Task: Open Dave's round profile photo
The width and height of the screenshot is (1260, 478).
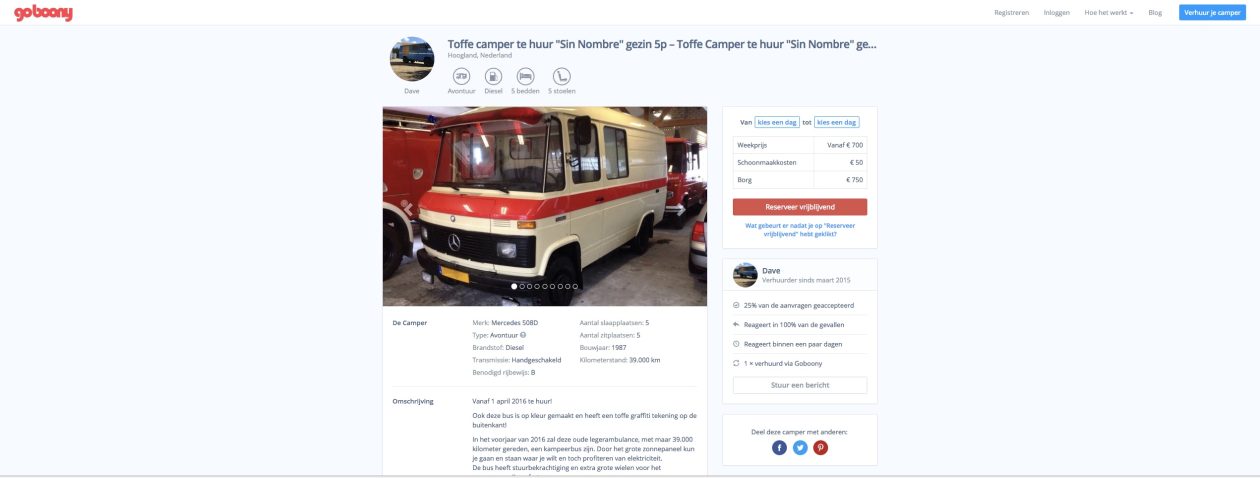Action: (x=412, y=59)
